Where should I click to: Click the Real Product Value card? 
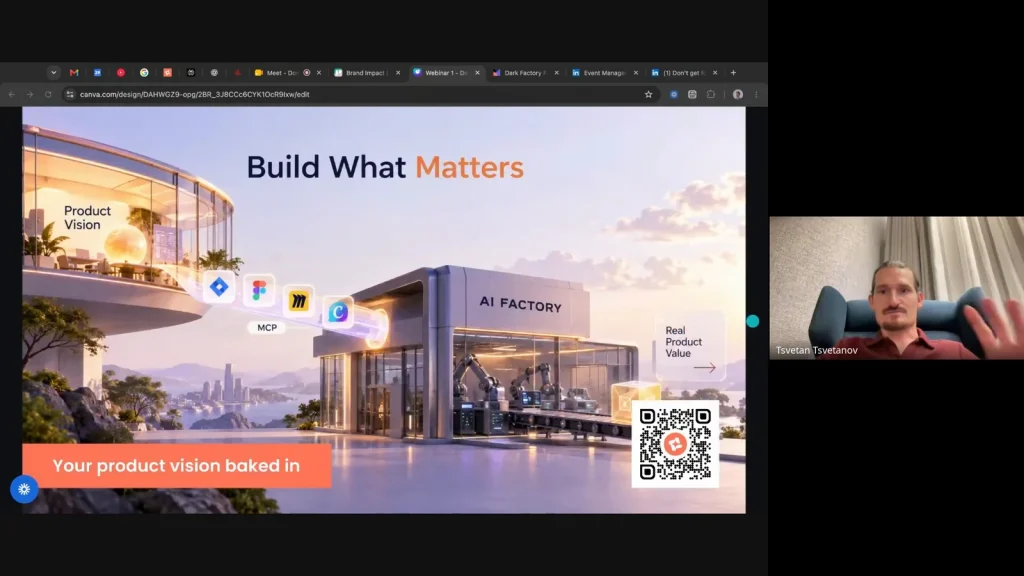(690, 345)
